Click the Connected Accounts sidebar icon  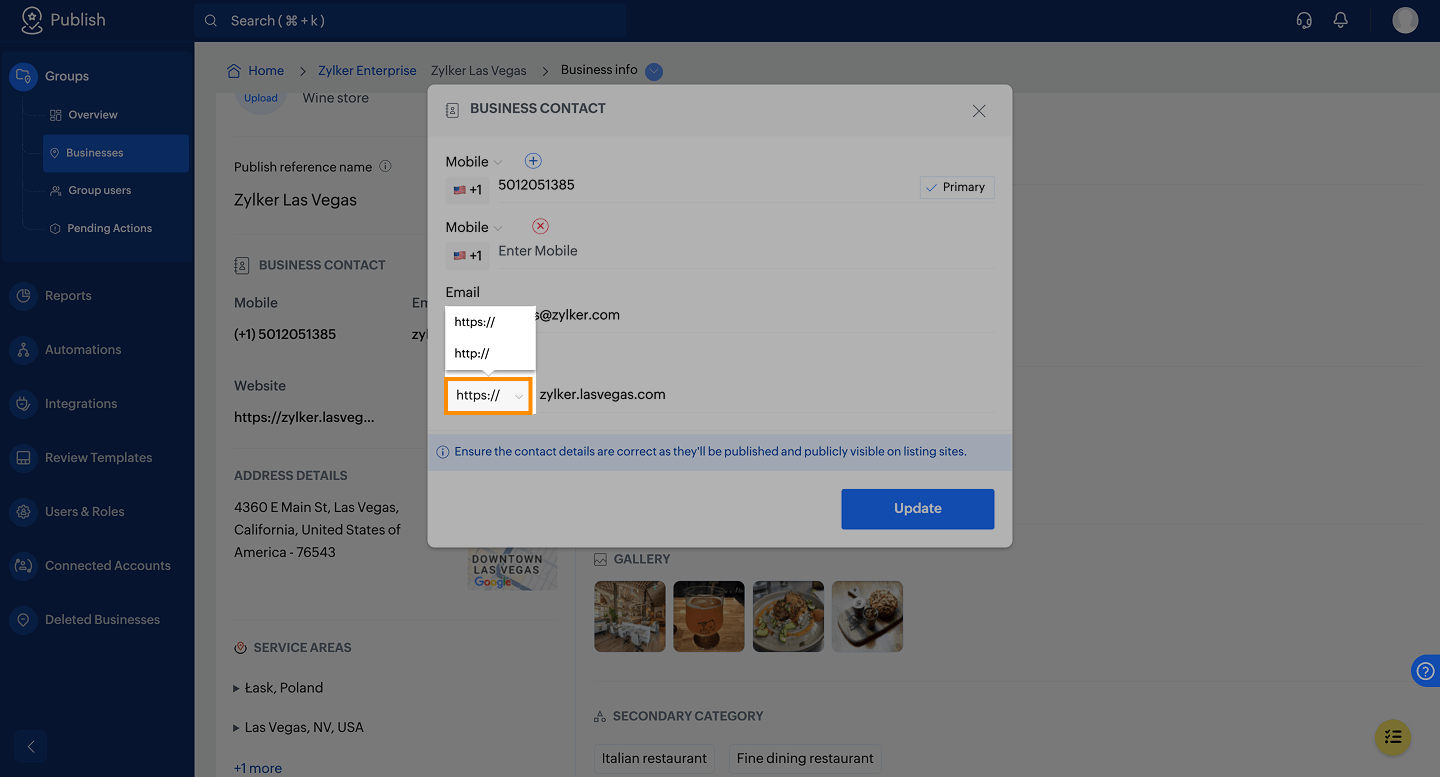click(23, 566)
